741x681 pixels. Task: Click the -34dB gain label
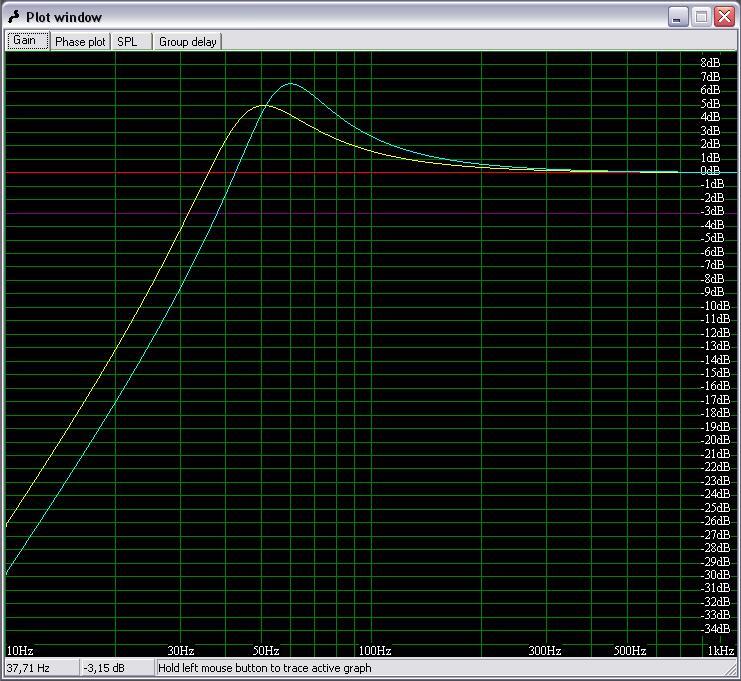point(715,628)
